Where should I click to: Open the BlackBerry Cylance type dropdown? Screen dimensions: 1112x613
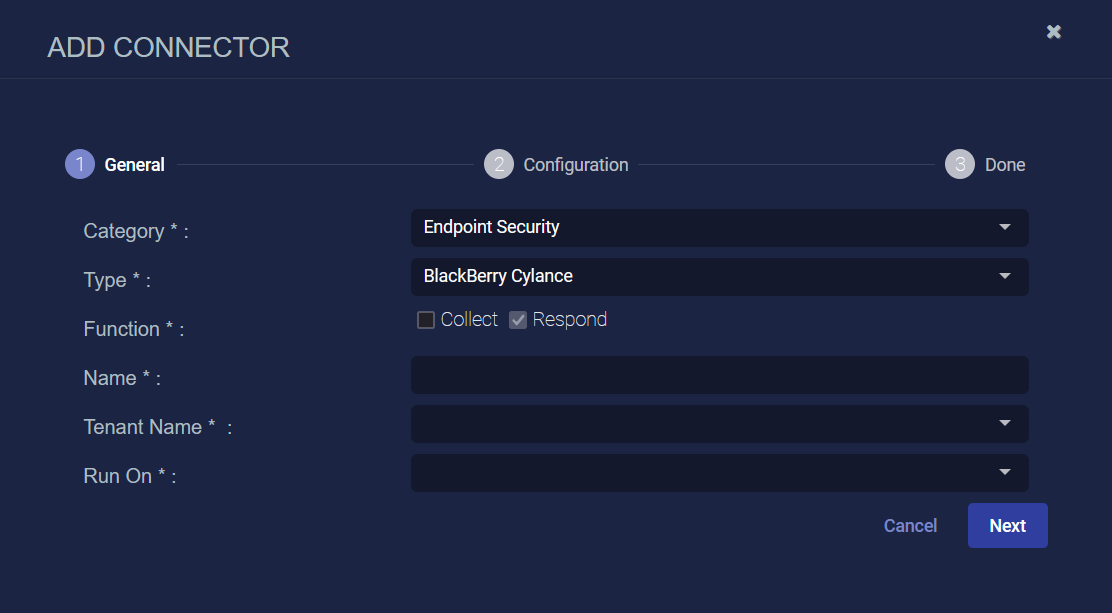[719, 277]
